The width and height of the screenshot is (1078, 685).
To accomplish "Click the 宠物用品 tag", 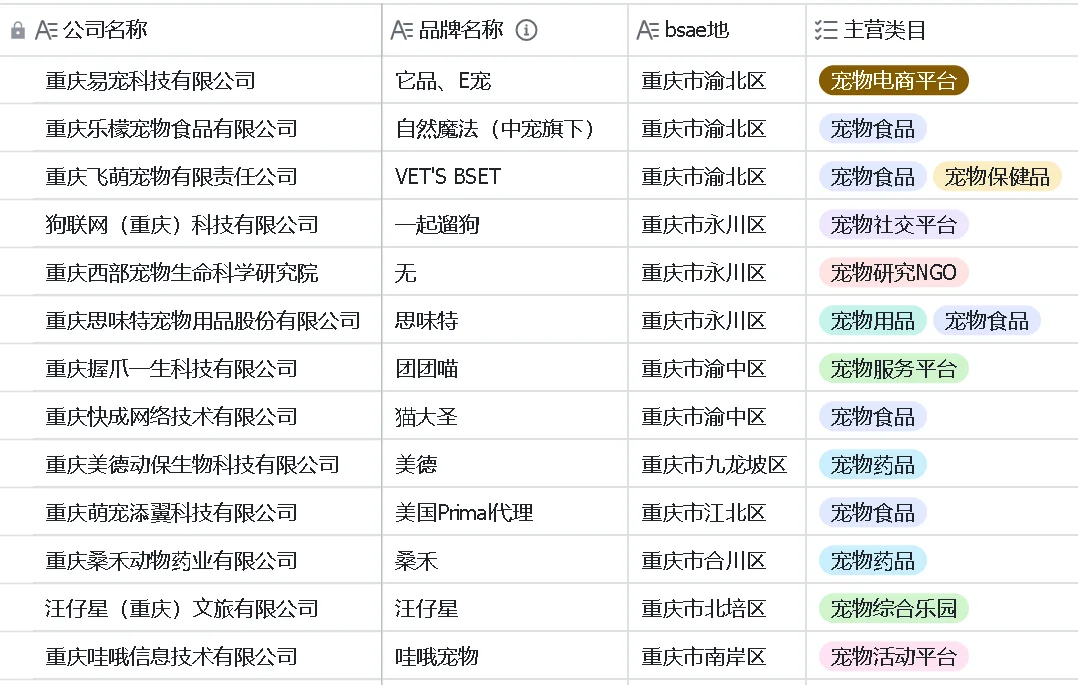I will point(872,320).
